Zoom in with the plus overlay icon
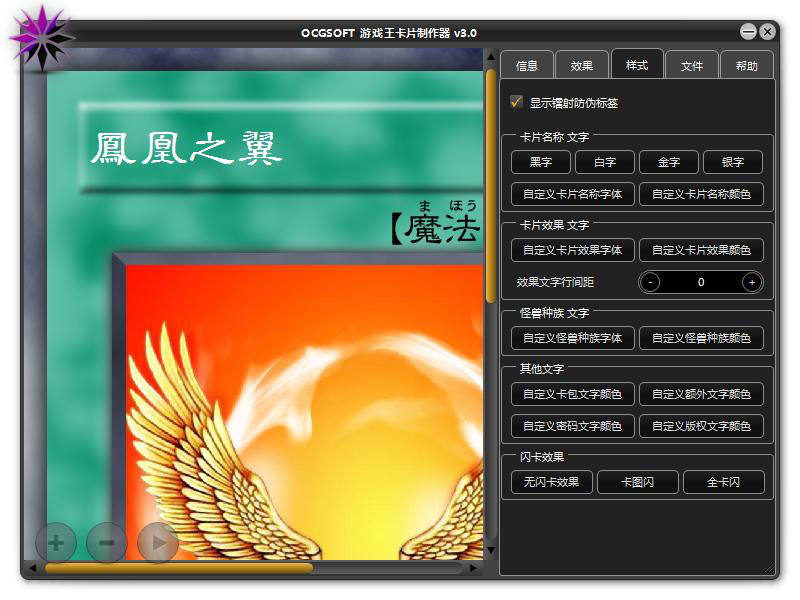800x600 pixels. [x=56, y=542]
